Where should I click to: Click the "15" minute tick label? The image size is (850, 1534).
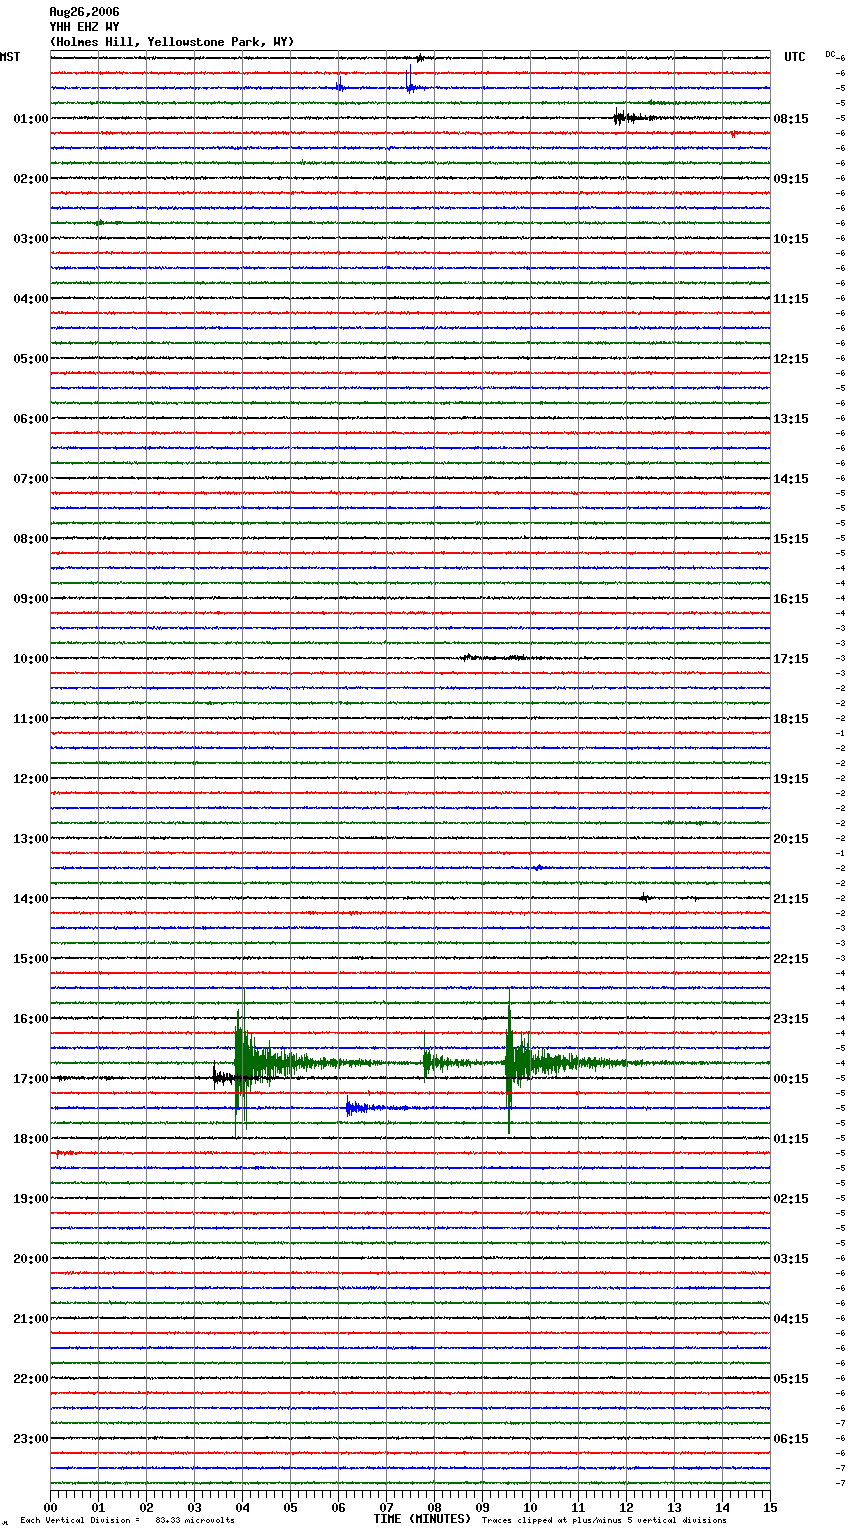(x=770, y=1507)
